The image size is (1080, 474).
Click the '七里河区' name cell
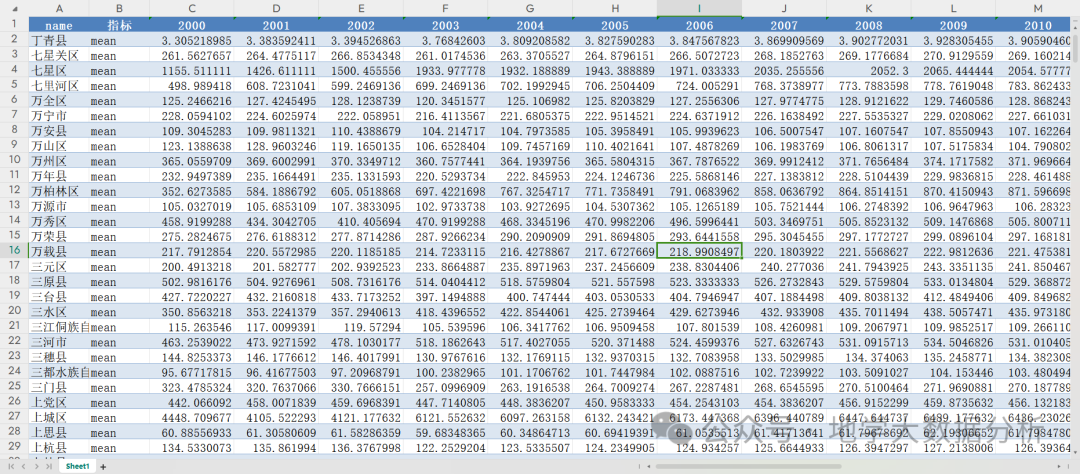[59, 85]
